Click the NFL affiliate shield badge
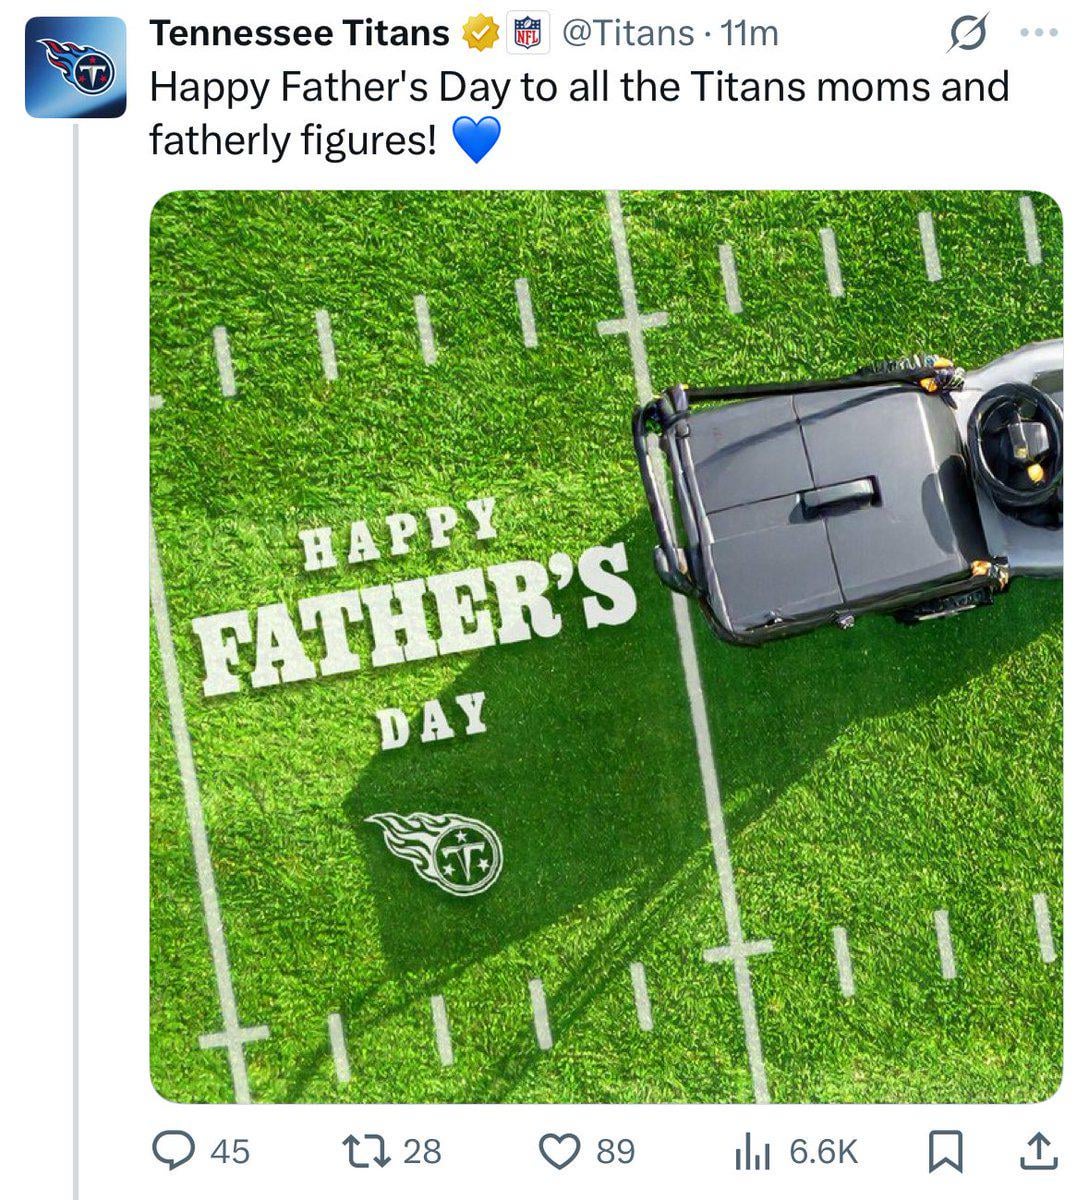The width and height of the screenshot is (1089, 1200). point(526,34)
